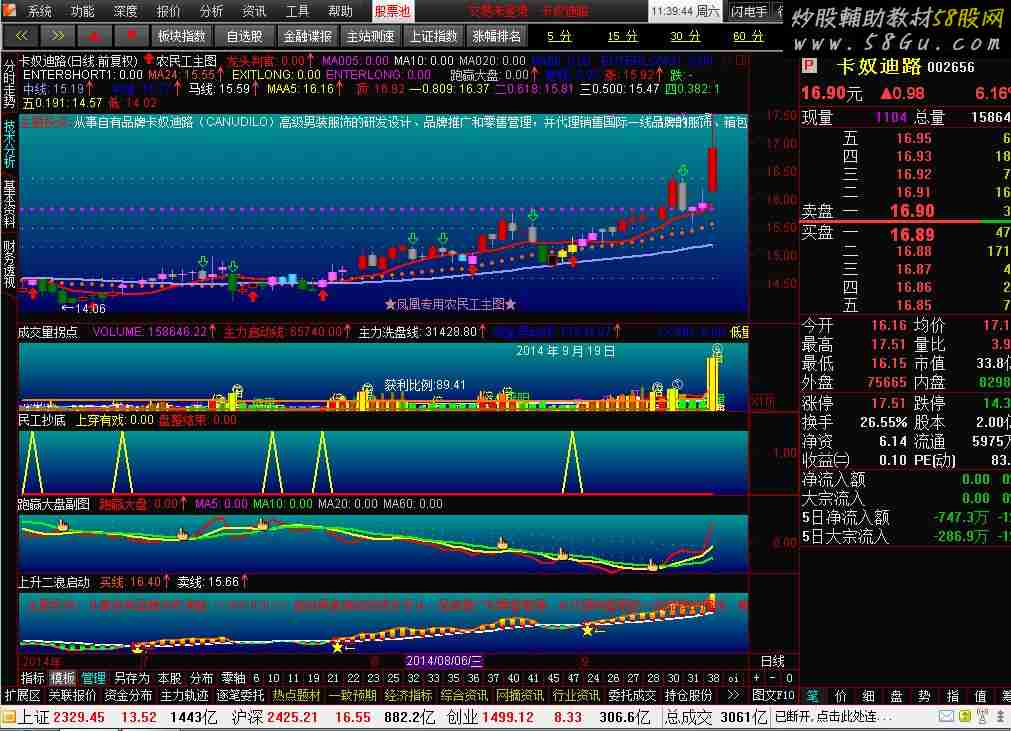The height and width of the screenshot is (731, 1011).
Task: Switch to the 15 分 period
Action: coord(623,36)
